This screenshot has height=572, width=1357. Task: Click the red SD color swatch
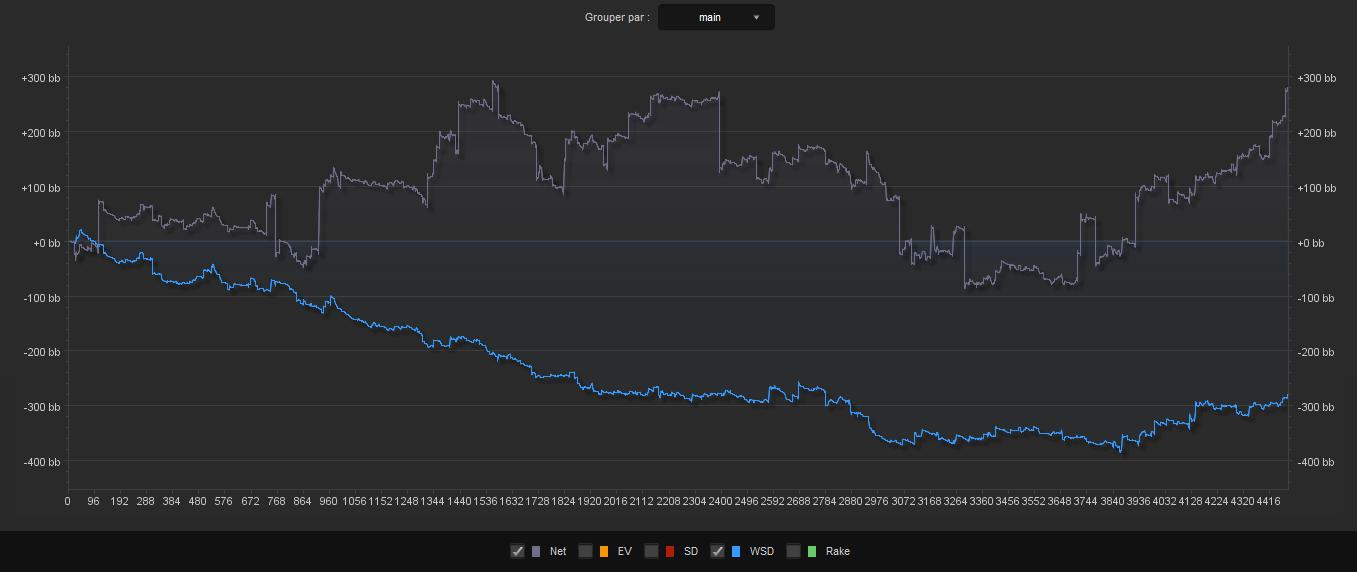(x=670, y=551)
